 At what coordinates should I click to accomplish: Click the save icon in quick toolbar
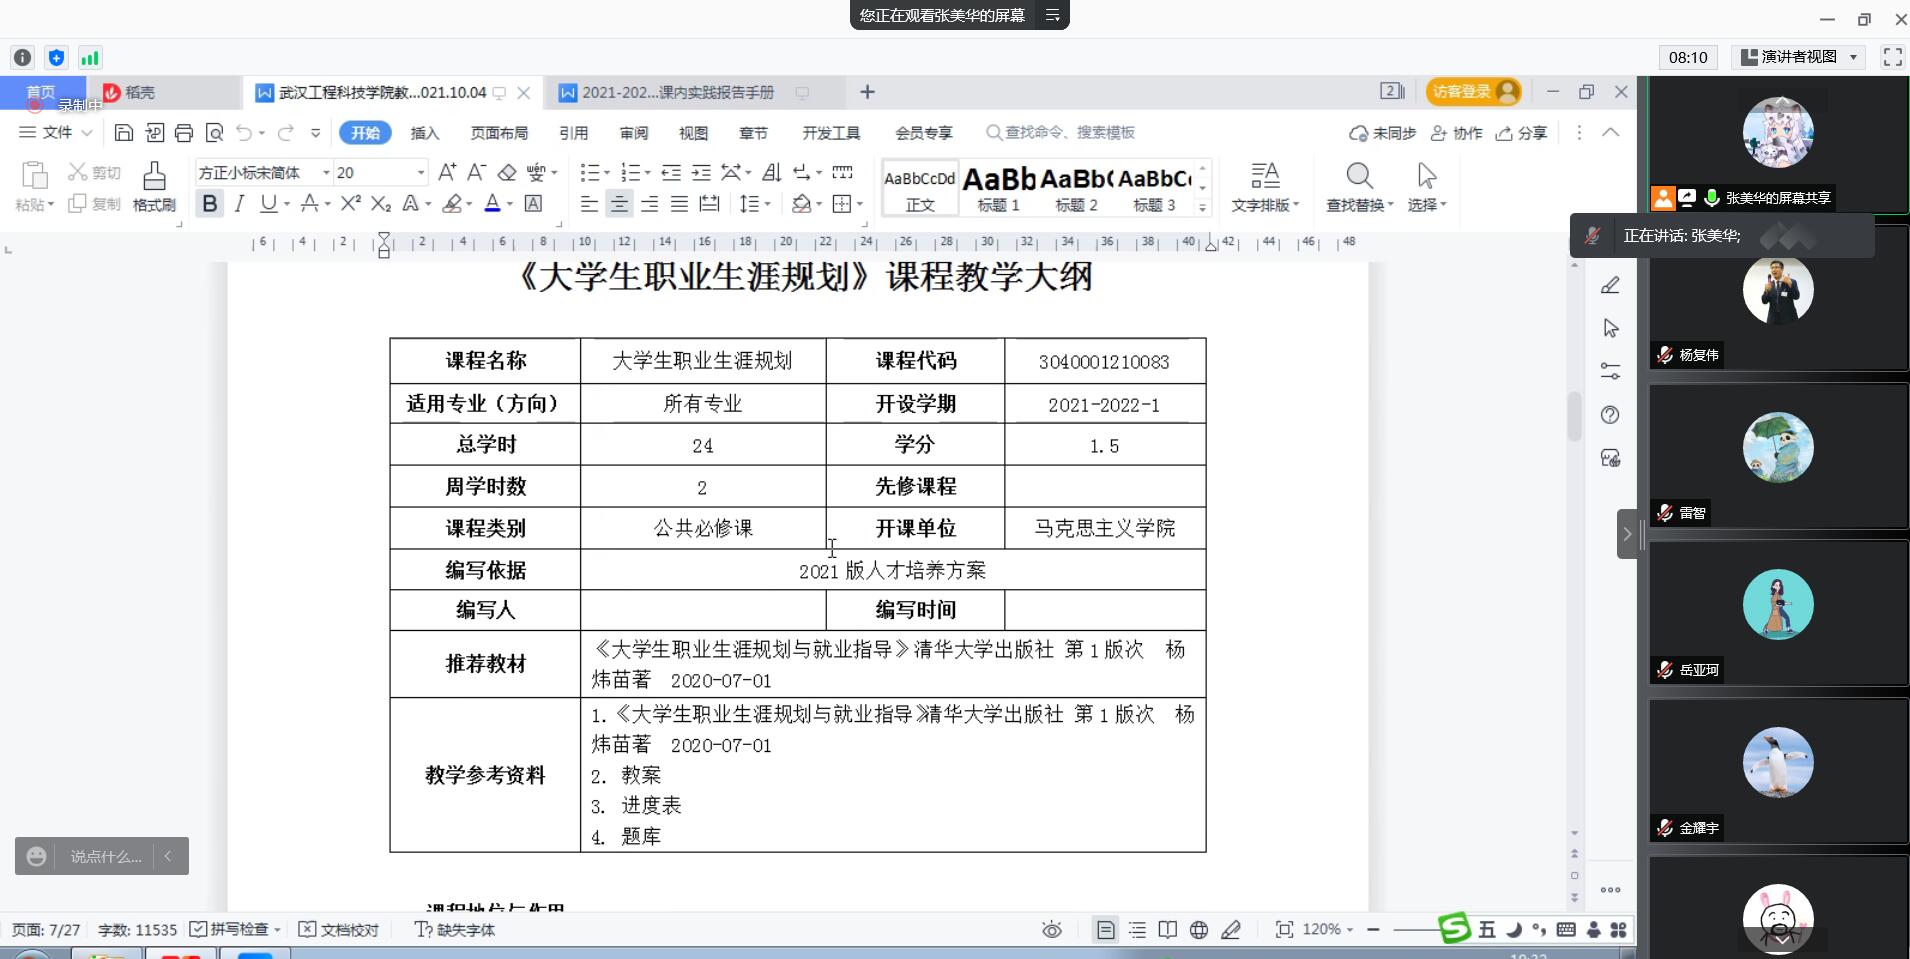(124, 133)
